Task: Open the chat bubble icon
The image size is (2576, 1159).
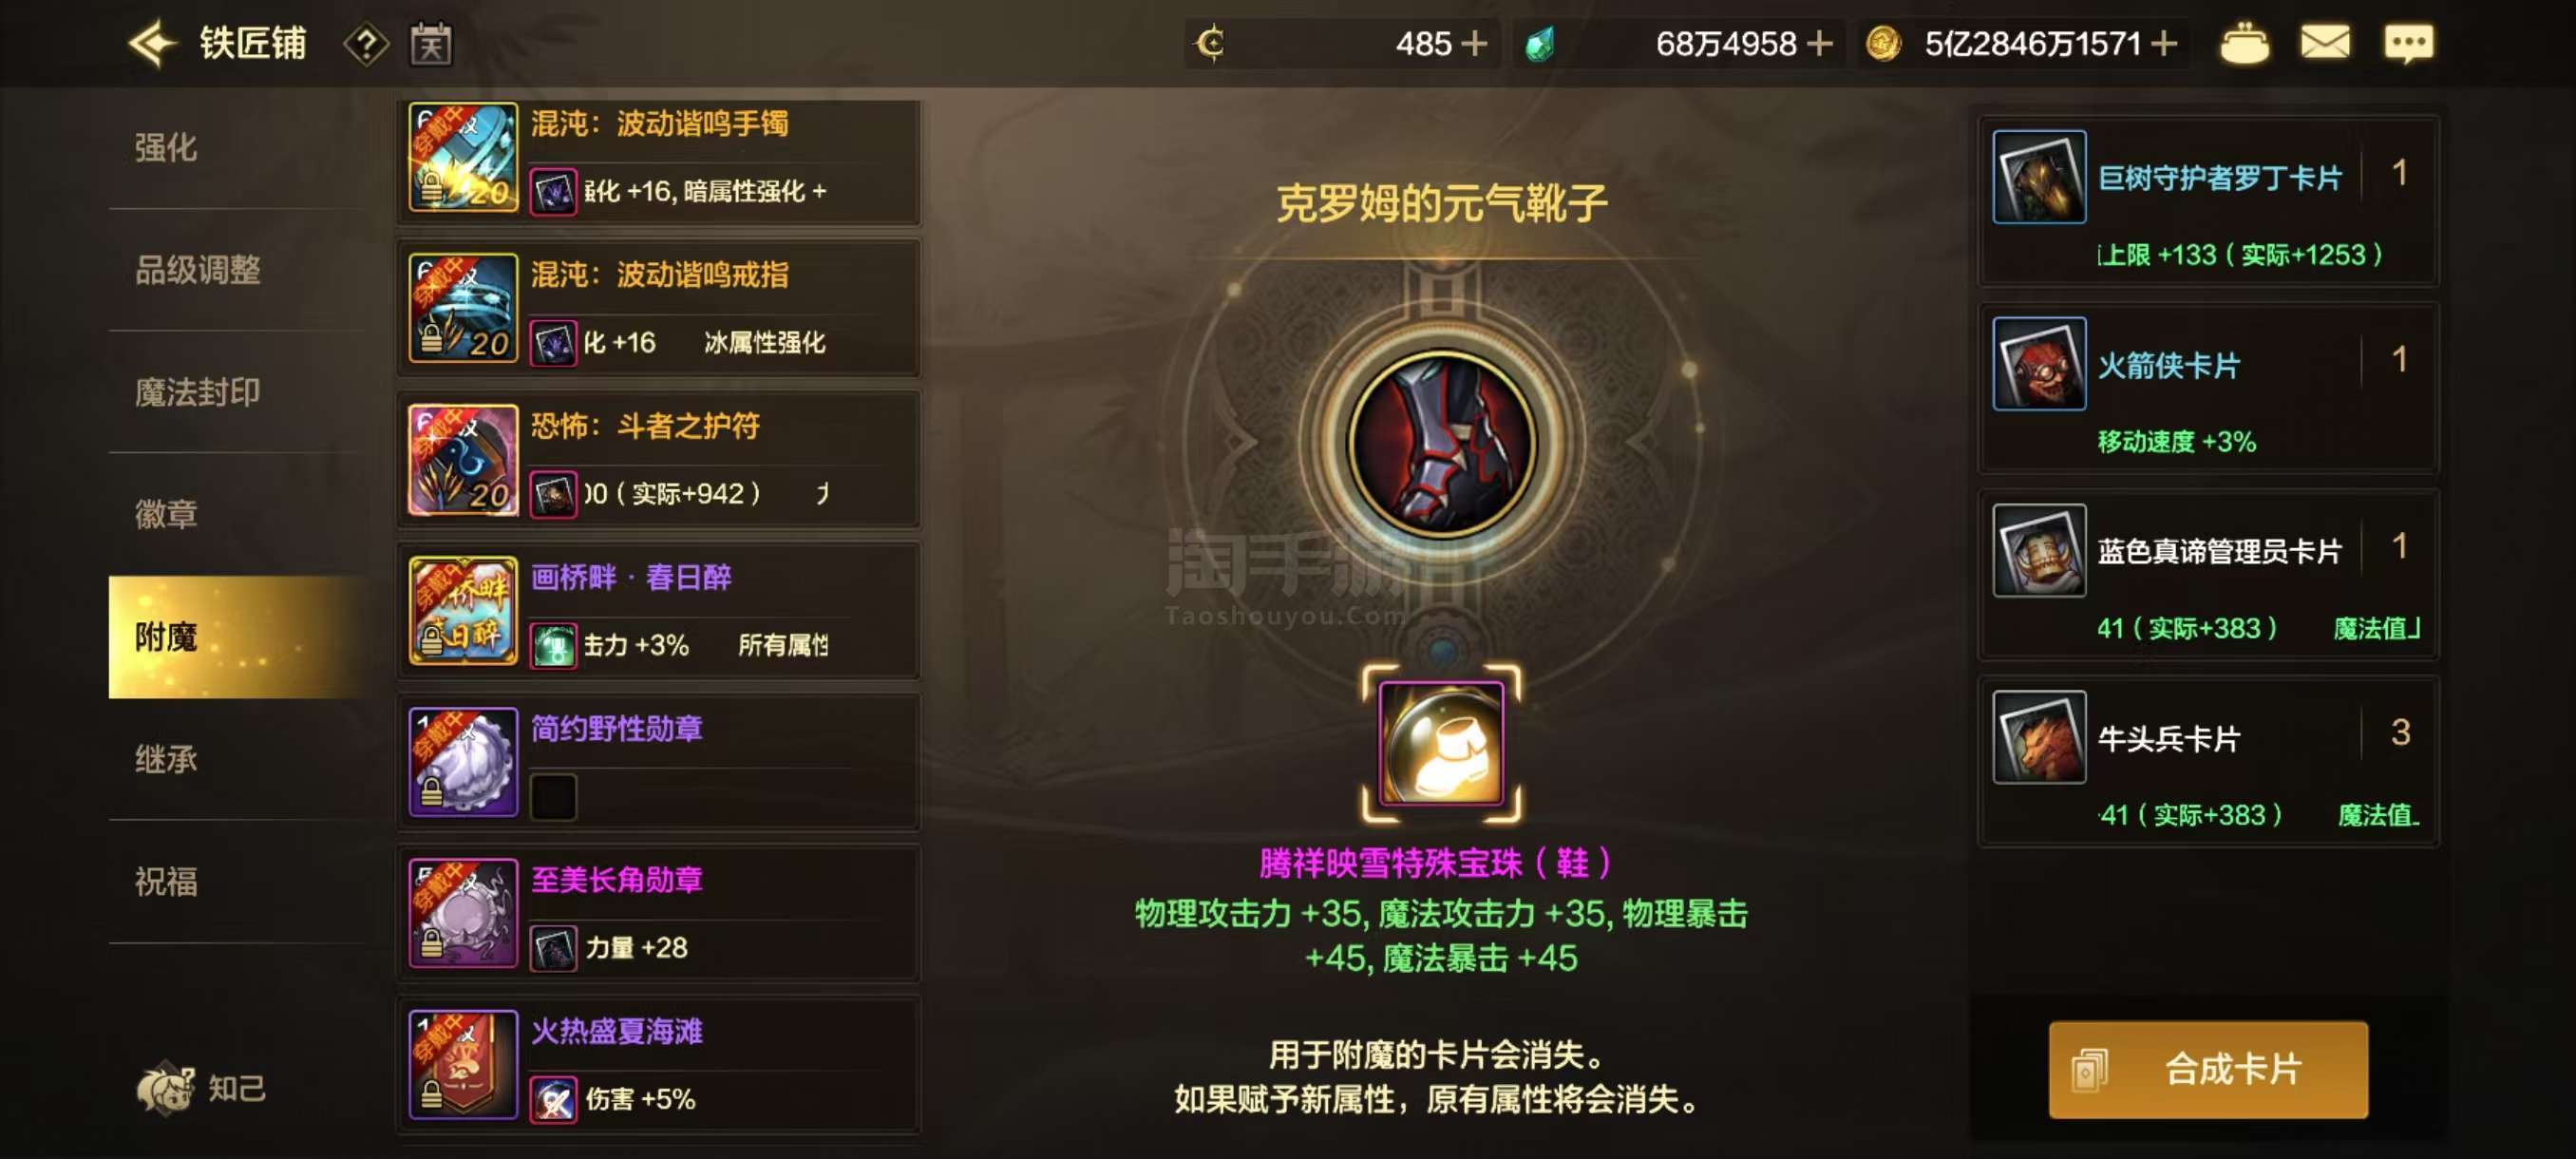Action: click(2408, 44)
